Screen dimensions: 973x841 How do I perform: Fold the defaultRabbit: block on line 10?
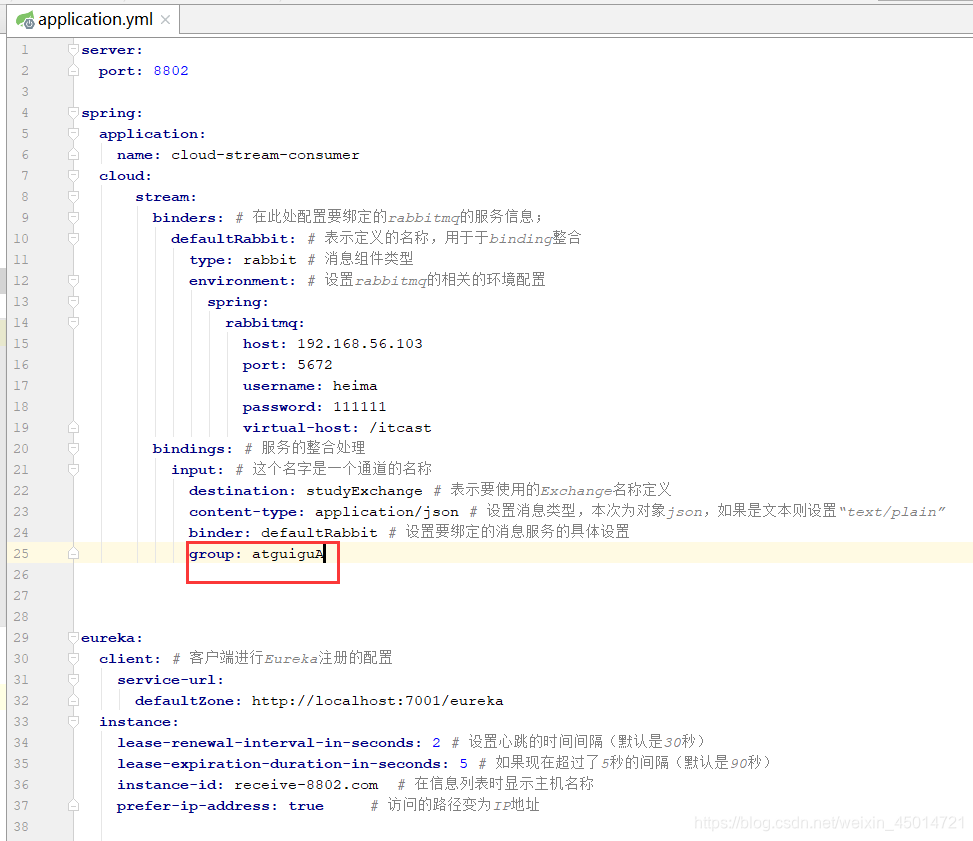tap(73, 238)
